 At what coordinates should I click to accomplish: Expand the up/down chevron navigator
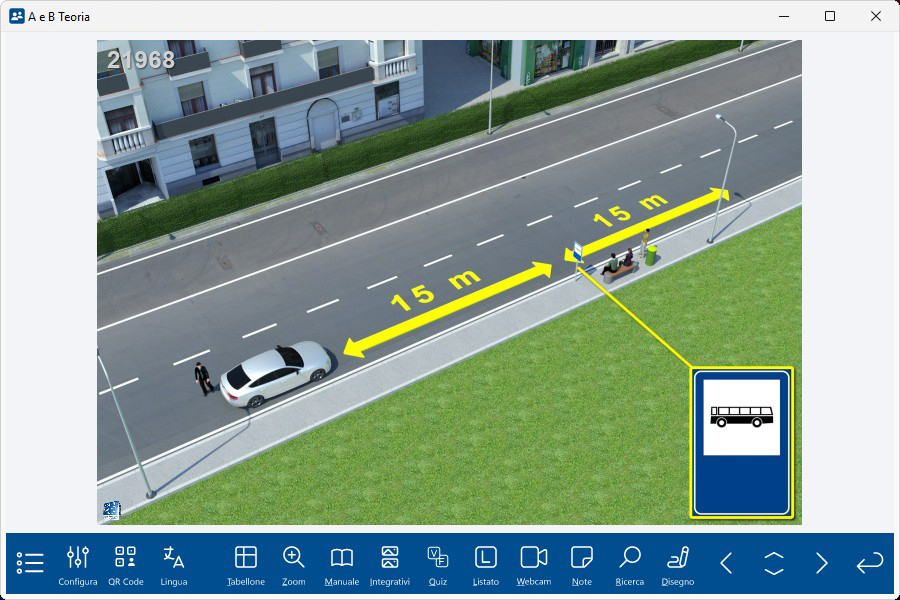click(774, 563)
